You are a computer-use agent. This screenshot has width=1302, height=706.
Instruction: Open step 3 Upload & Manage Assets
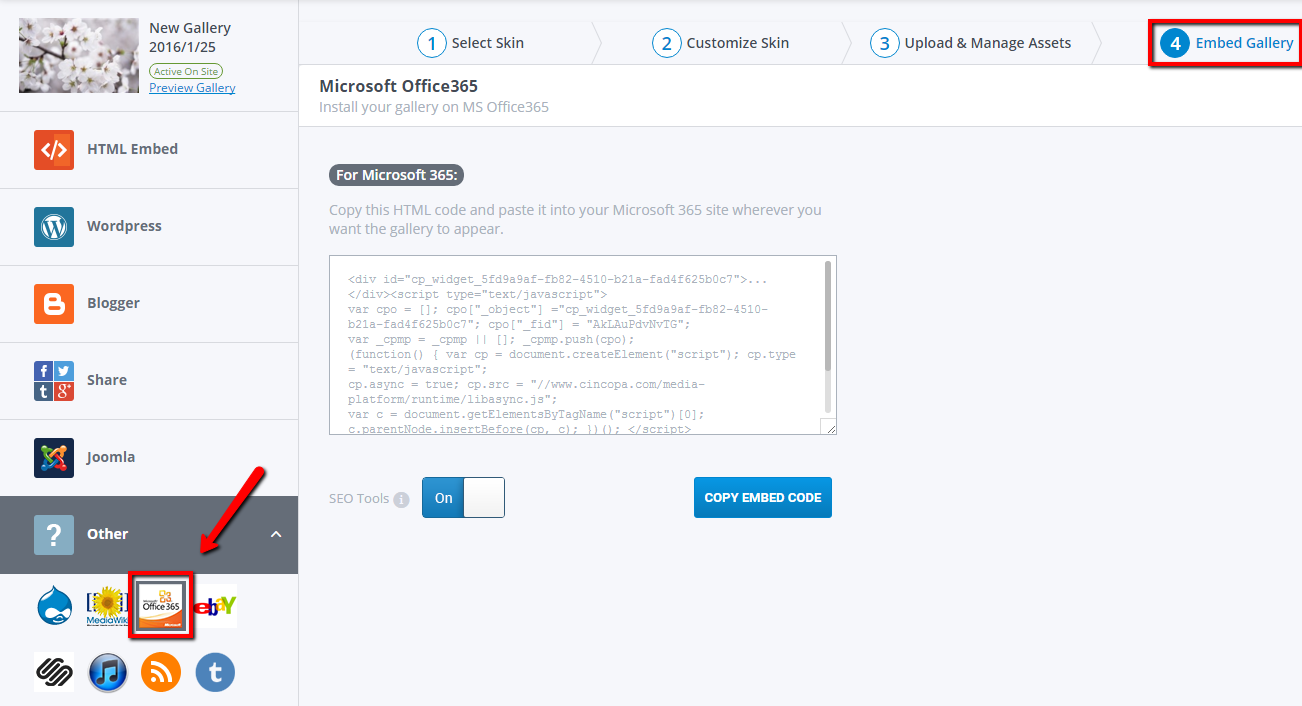pyautogui.click(x=970, y=43)
